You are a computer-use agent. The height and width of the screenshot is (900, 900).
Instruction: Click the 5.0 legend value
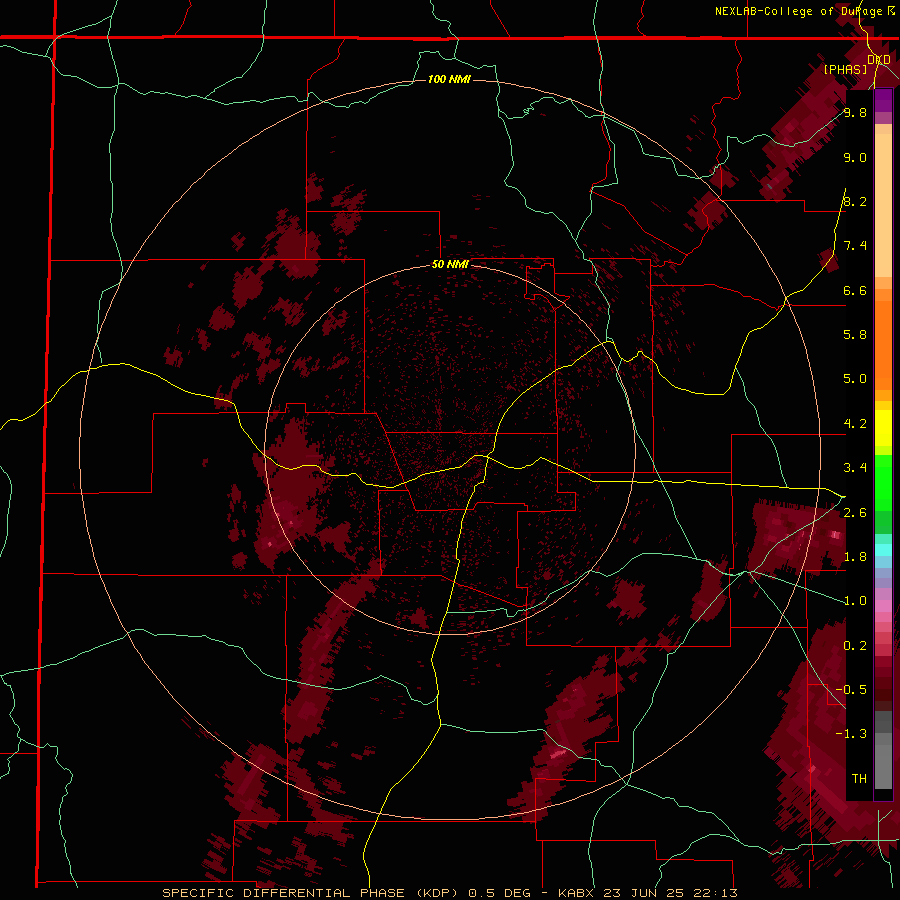855,379
